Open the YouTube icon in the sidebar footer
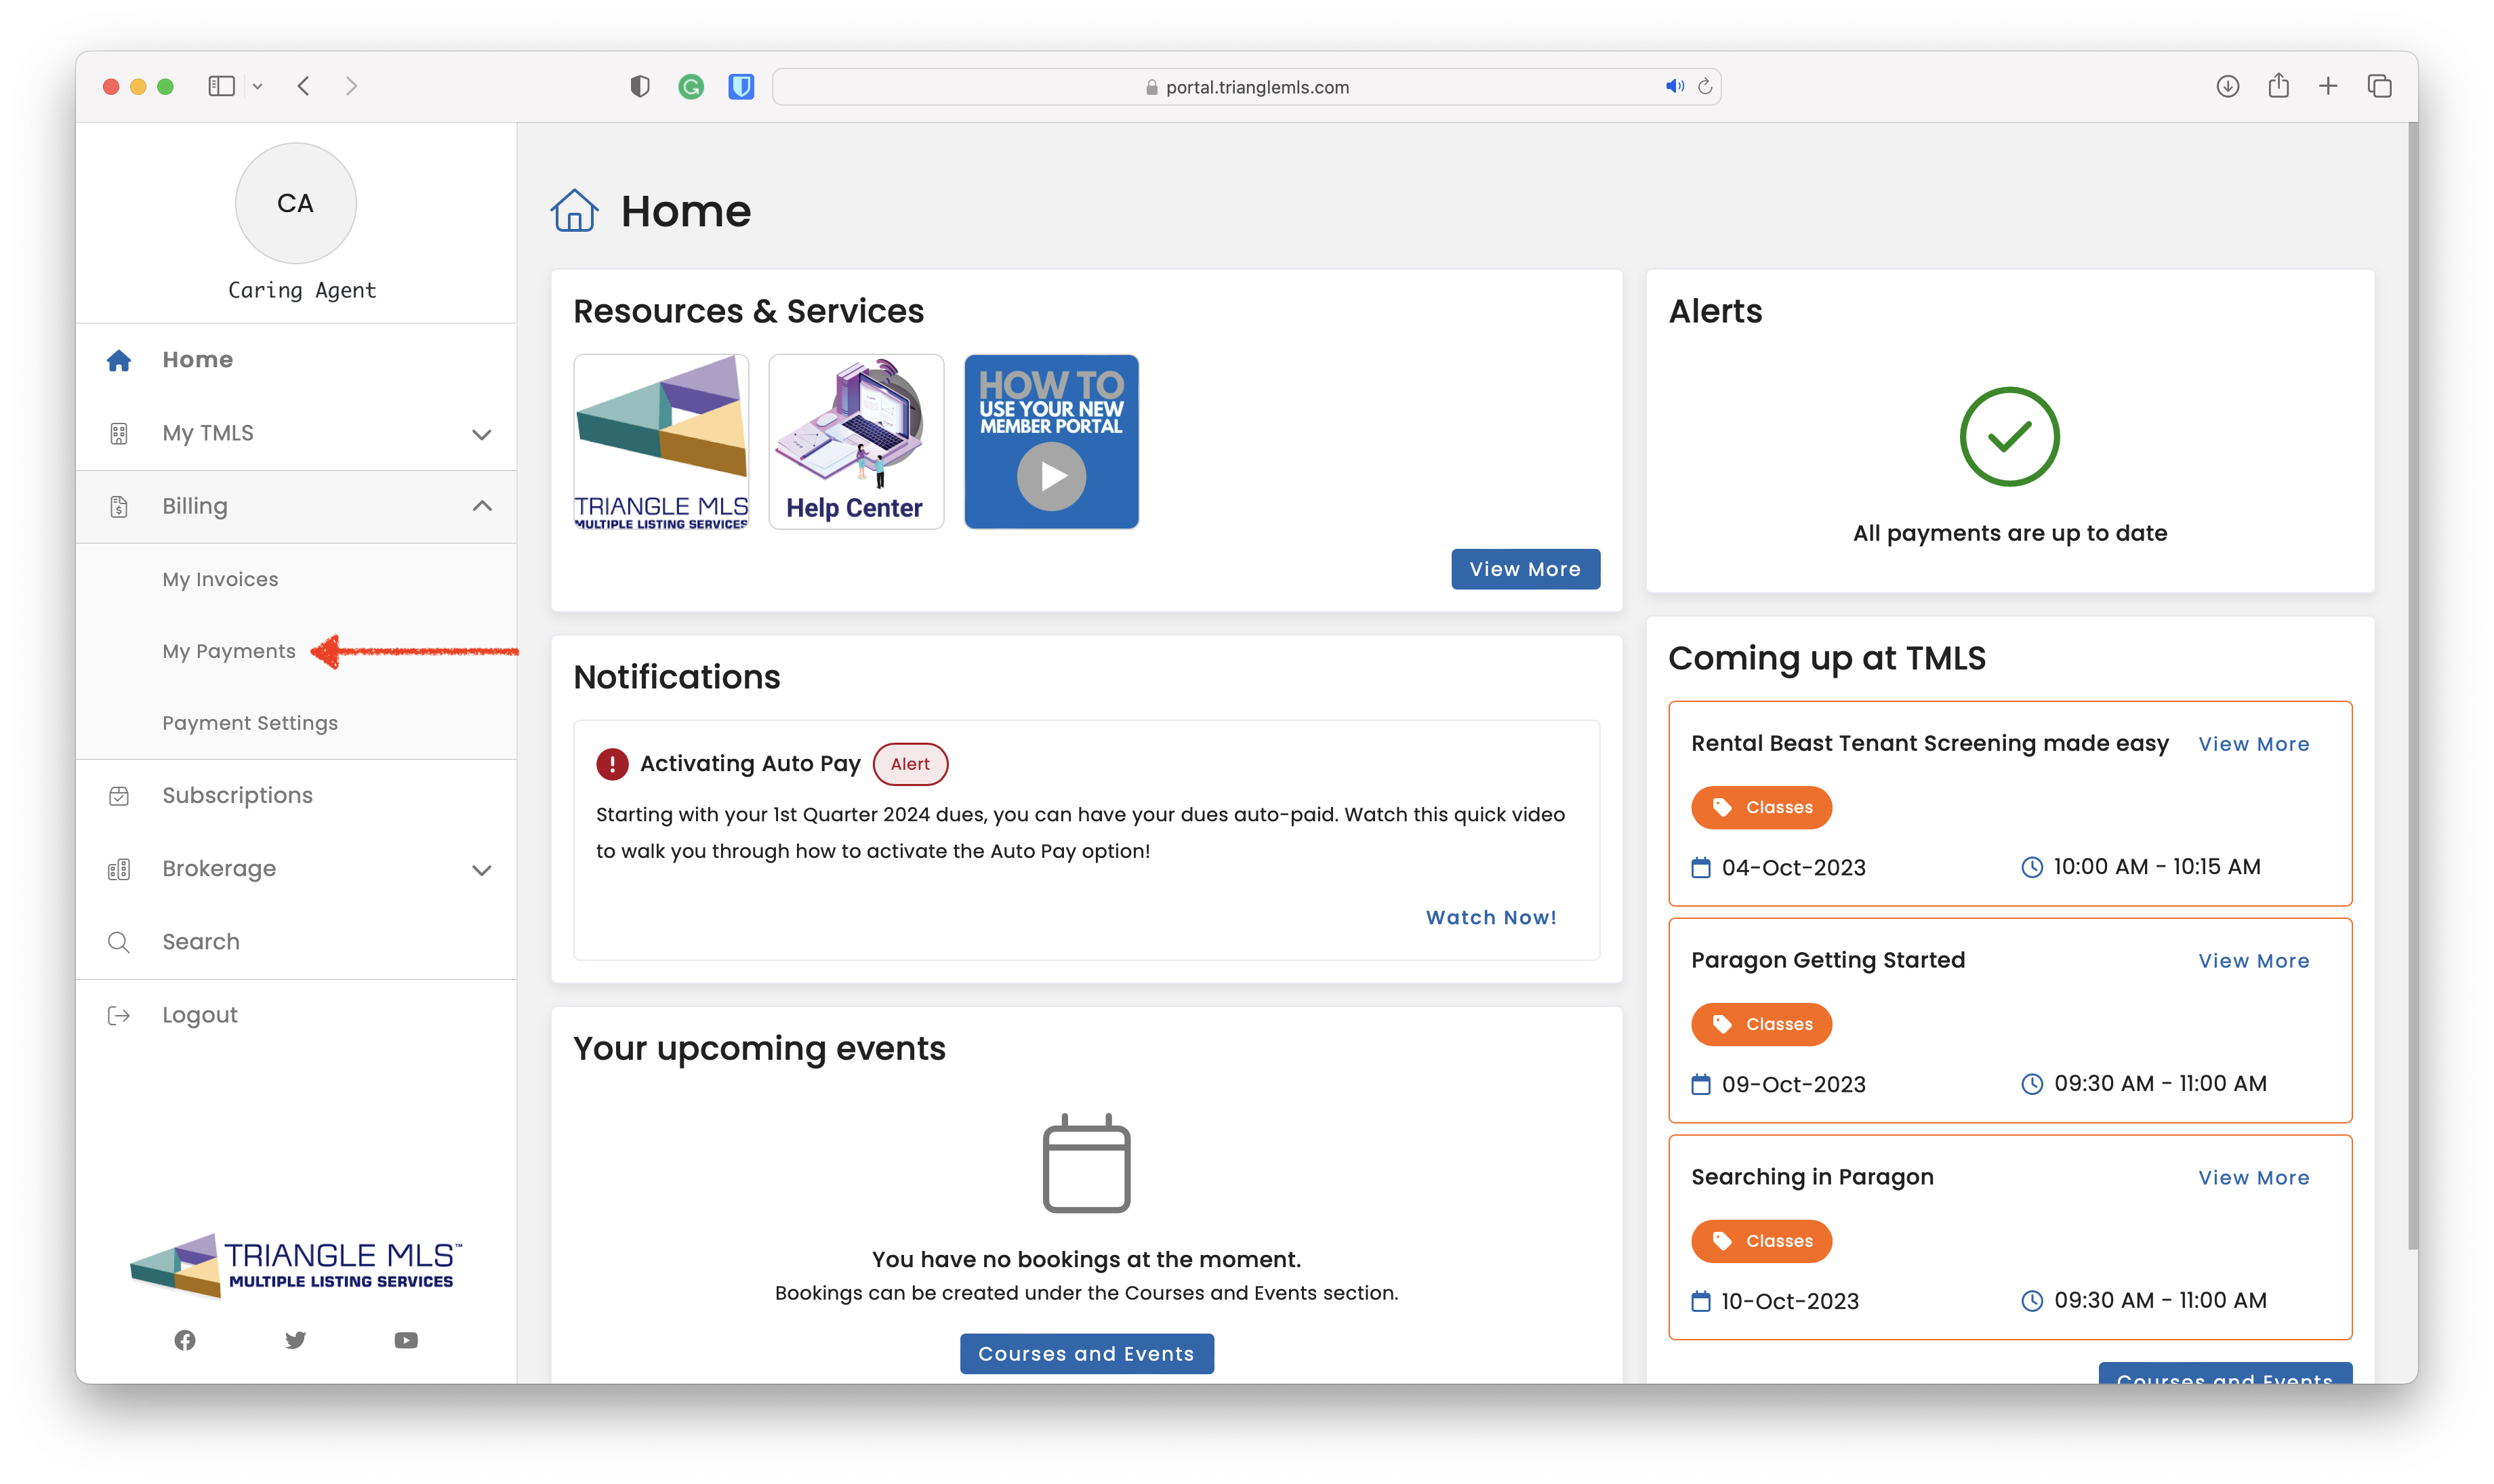This screenshot has width=2494, height=1484. coord(405,1340)
